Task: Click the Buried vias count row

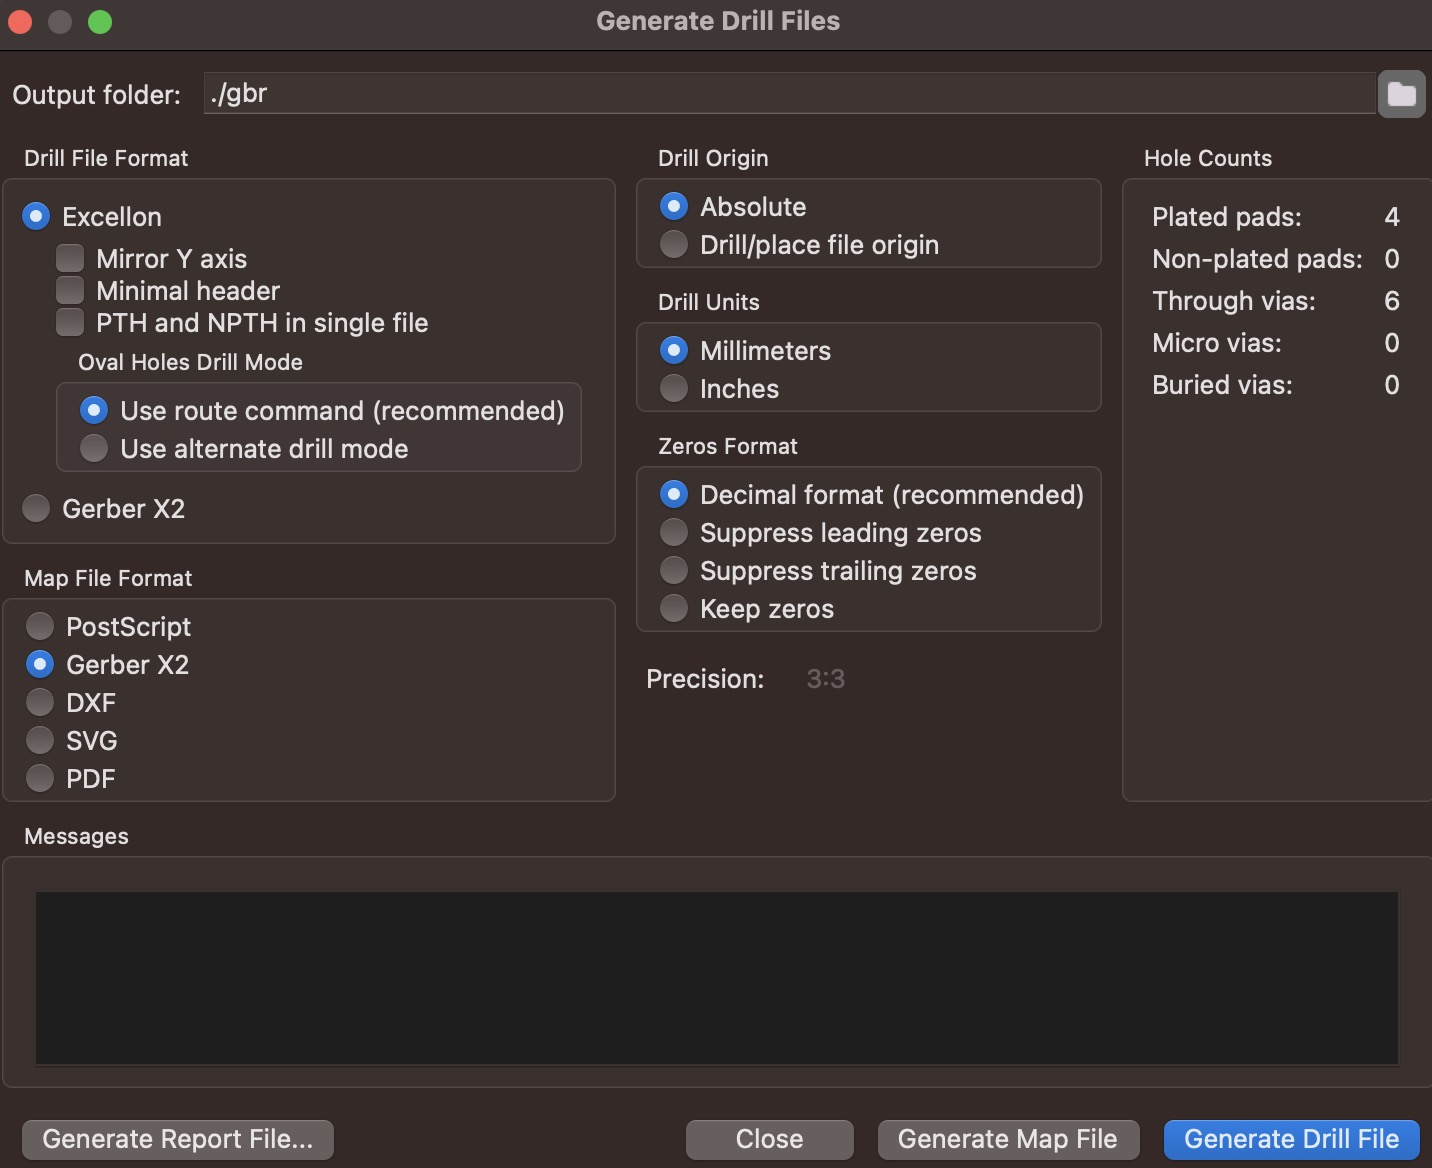Action: point(1276,385)
